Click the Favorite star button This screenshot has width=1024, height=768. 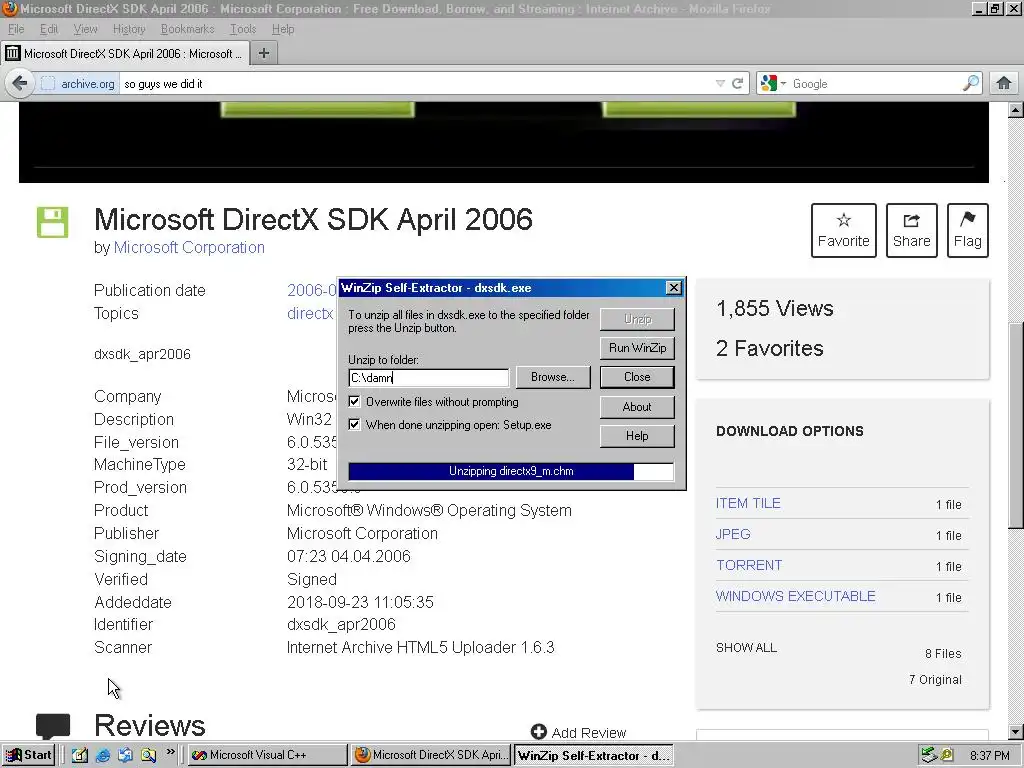844,230
